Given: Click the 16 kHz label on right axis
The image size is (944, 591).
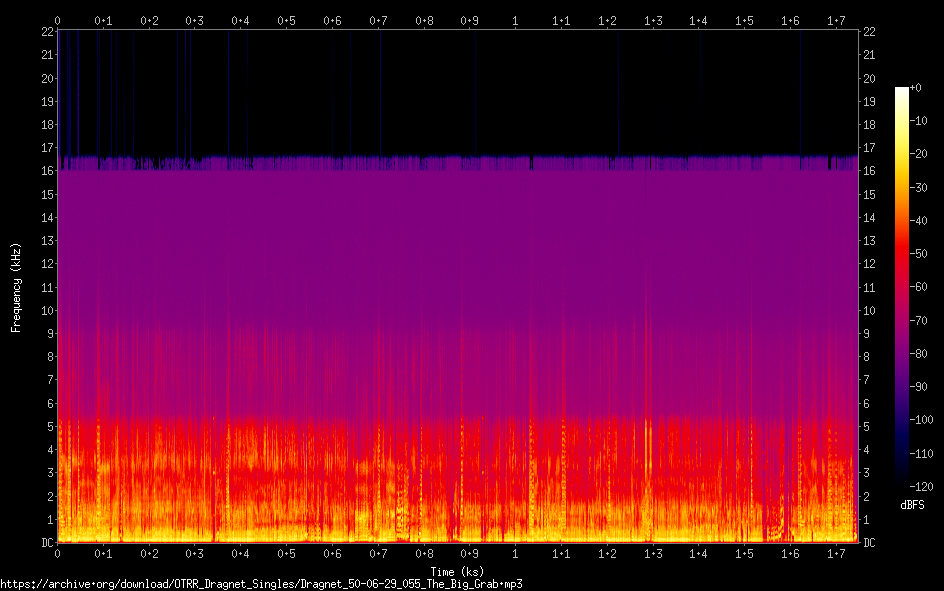Looking at the screenshot, I should 869,171.
